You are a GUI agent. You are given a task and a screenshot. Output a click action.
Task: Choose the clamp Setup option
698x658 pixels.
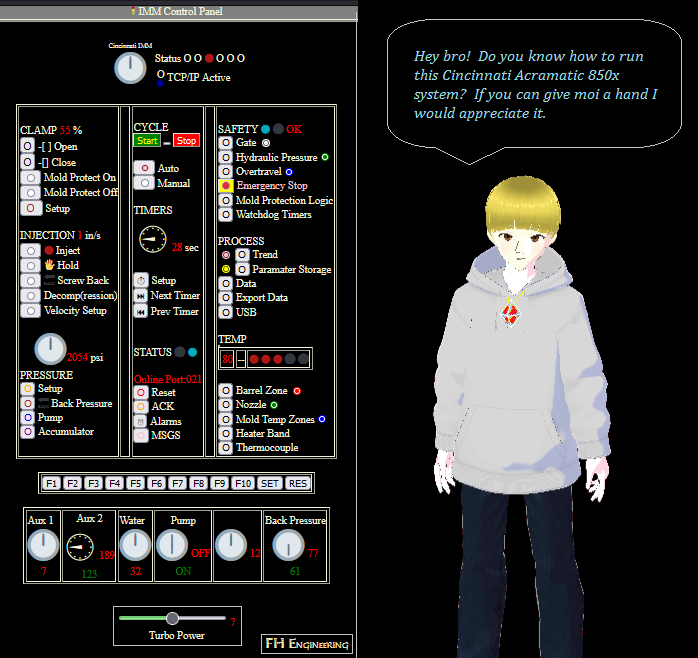31,208
